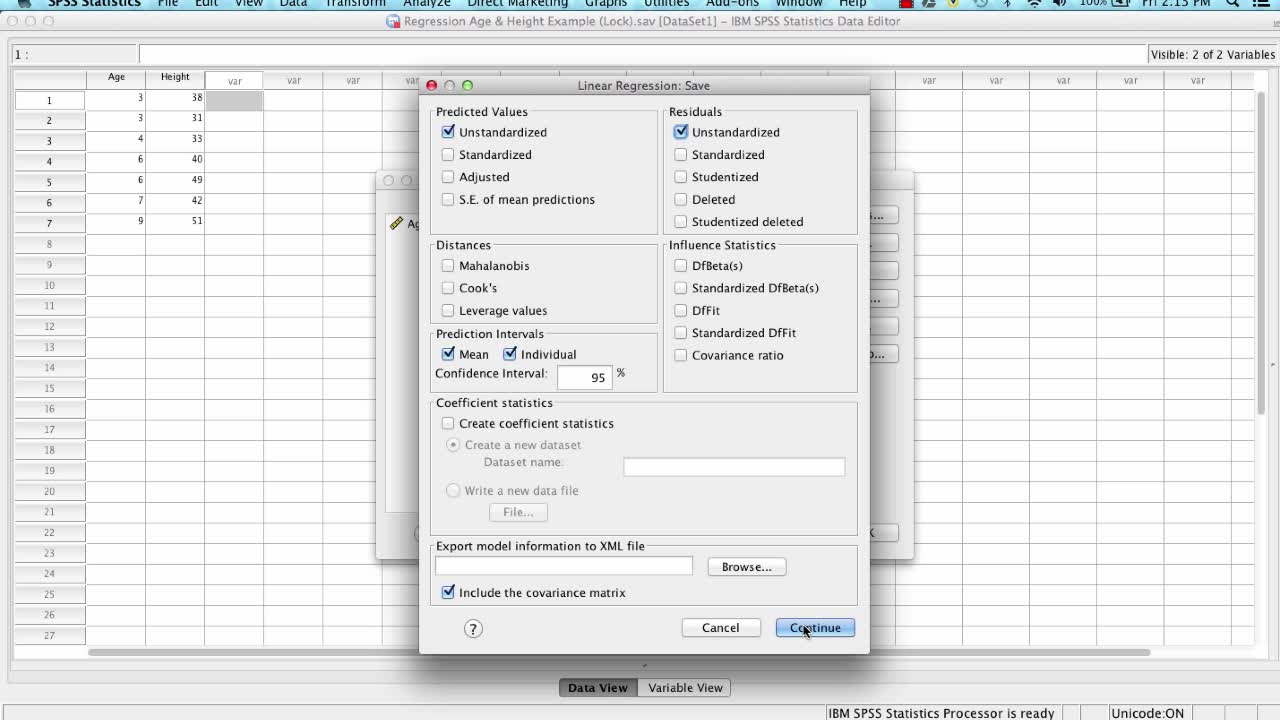Uncheck Include the covariance matrix

448,593
